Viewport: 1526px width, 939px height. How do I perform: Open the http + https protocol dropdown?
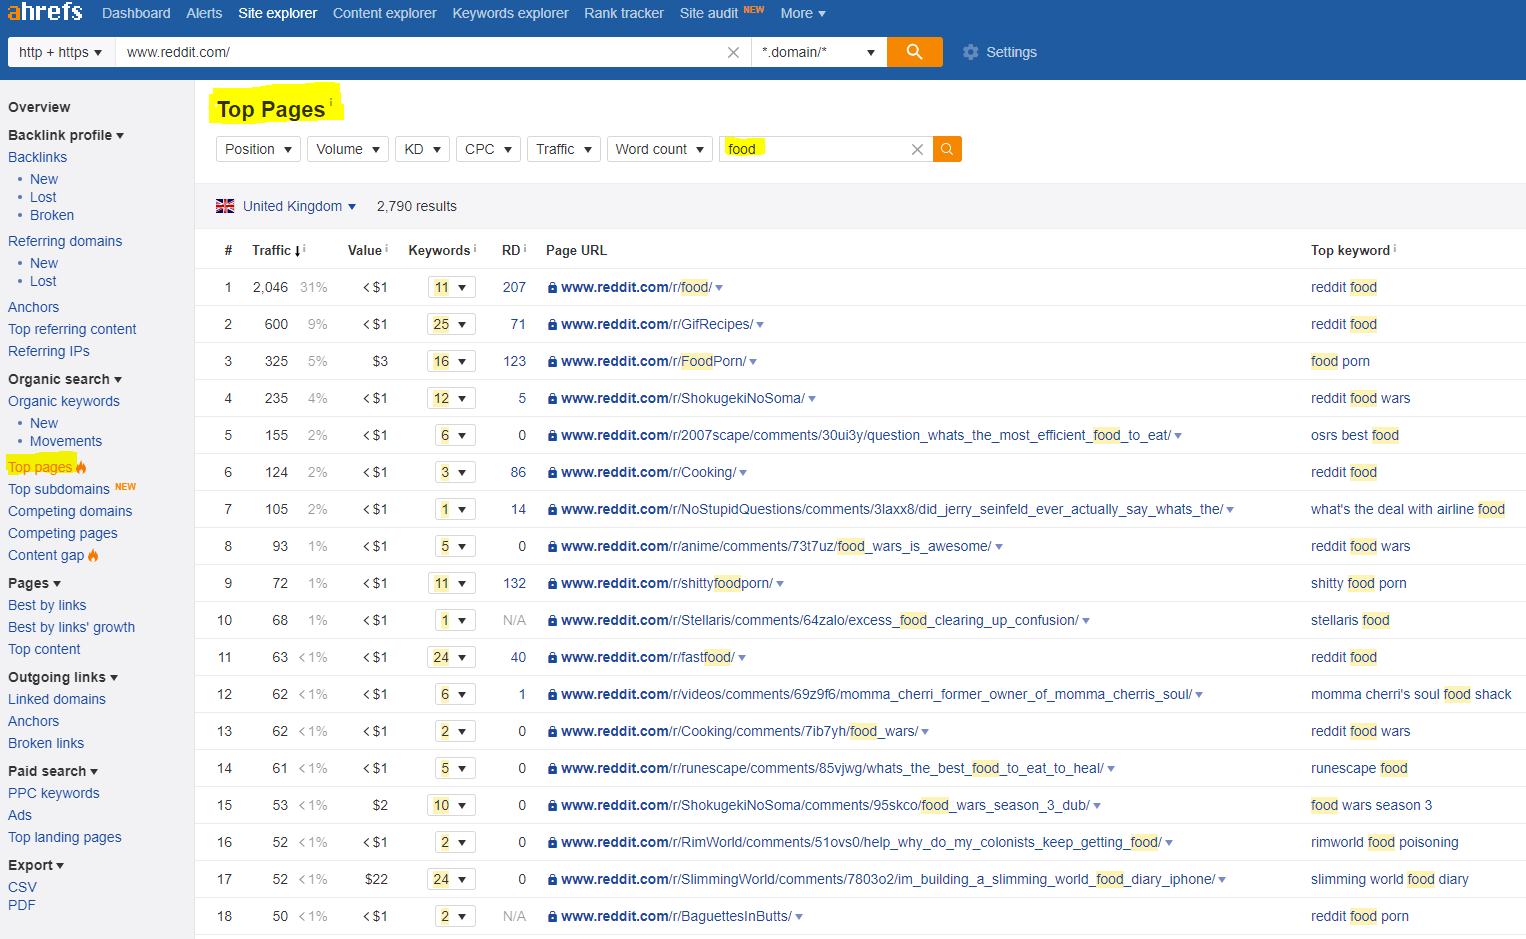pos(61,52)
